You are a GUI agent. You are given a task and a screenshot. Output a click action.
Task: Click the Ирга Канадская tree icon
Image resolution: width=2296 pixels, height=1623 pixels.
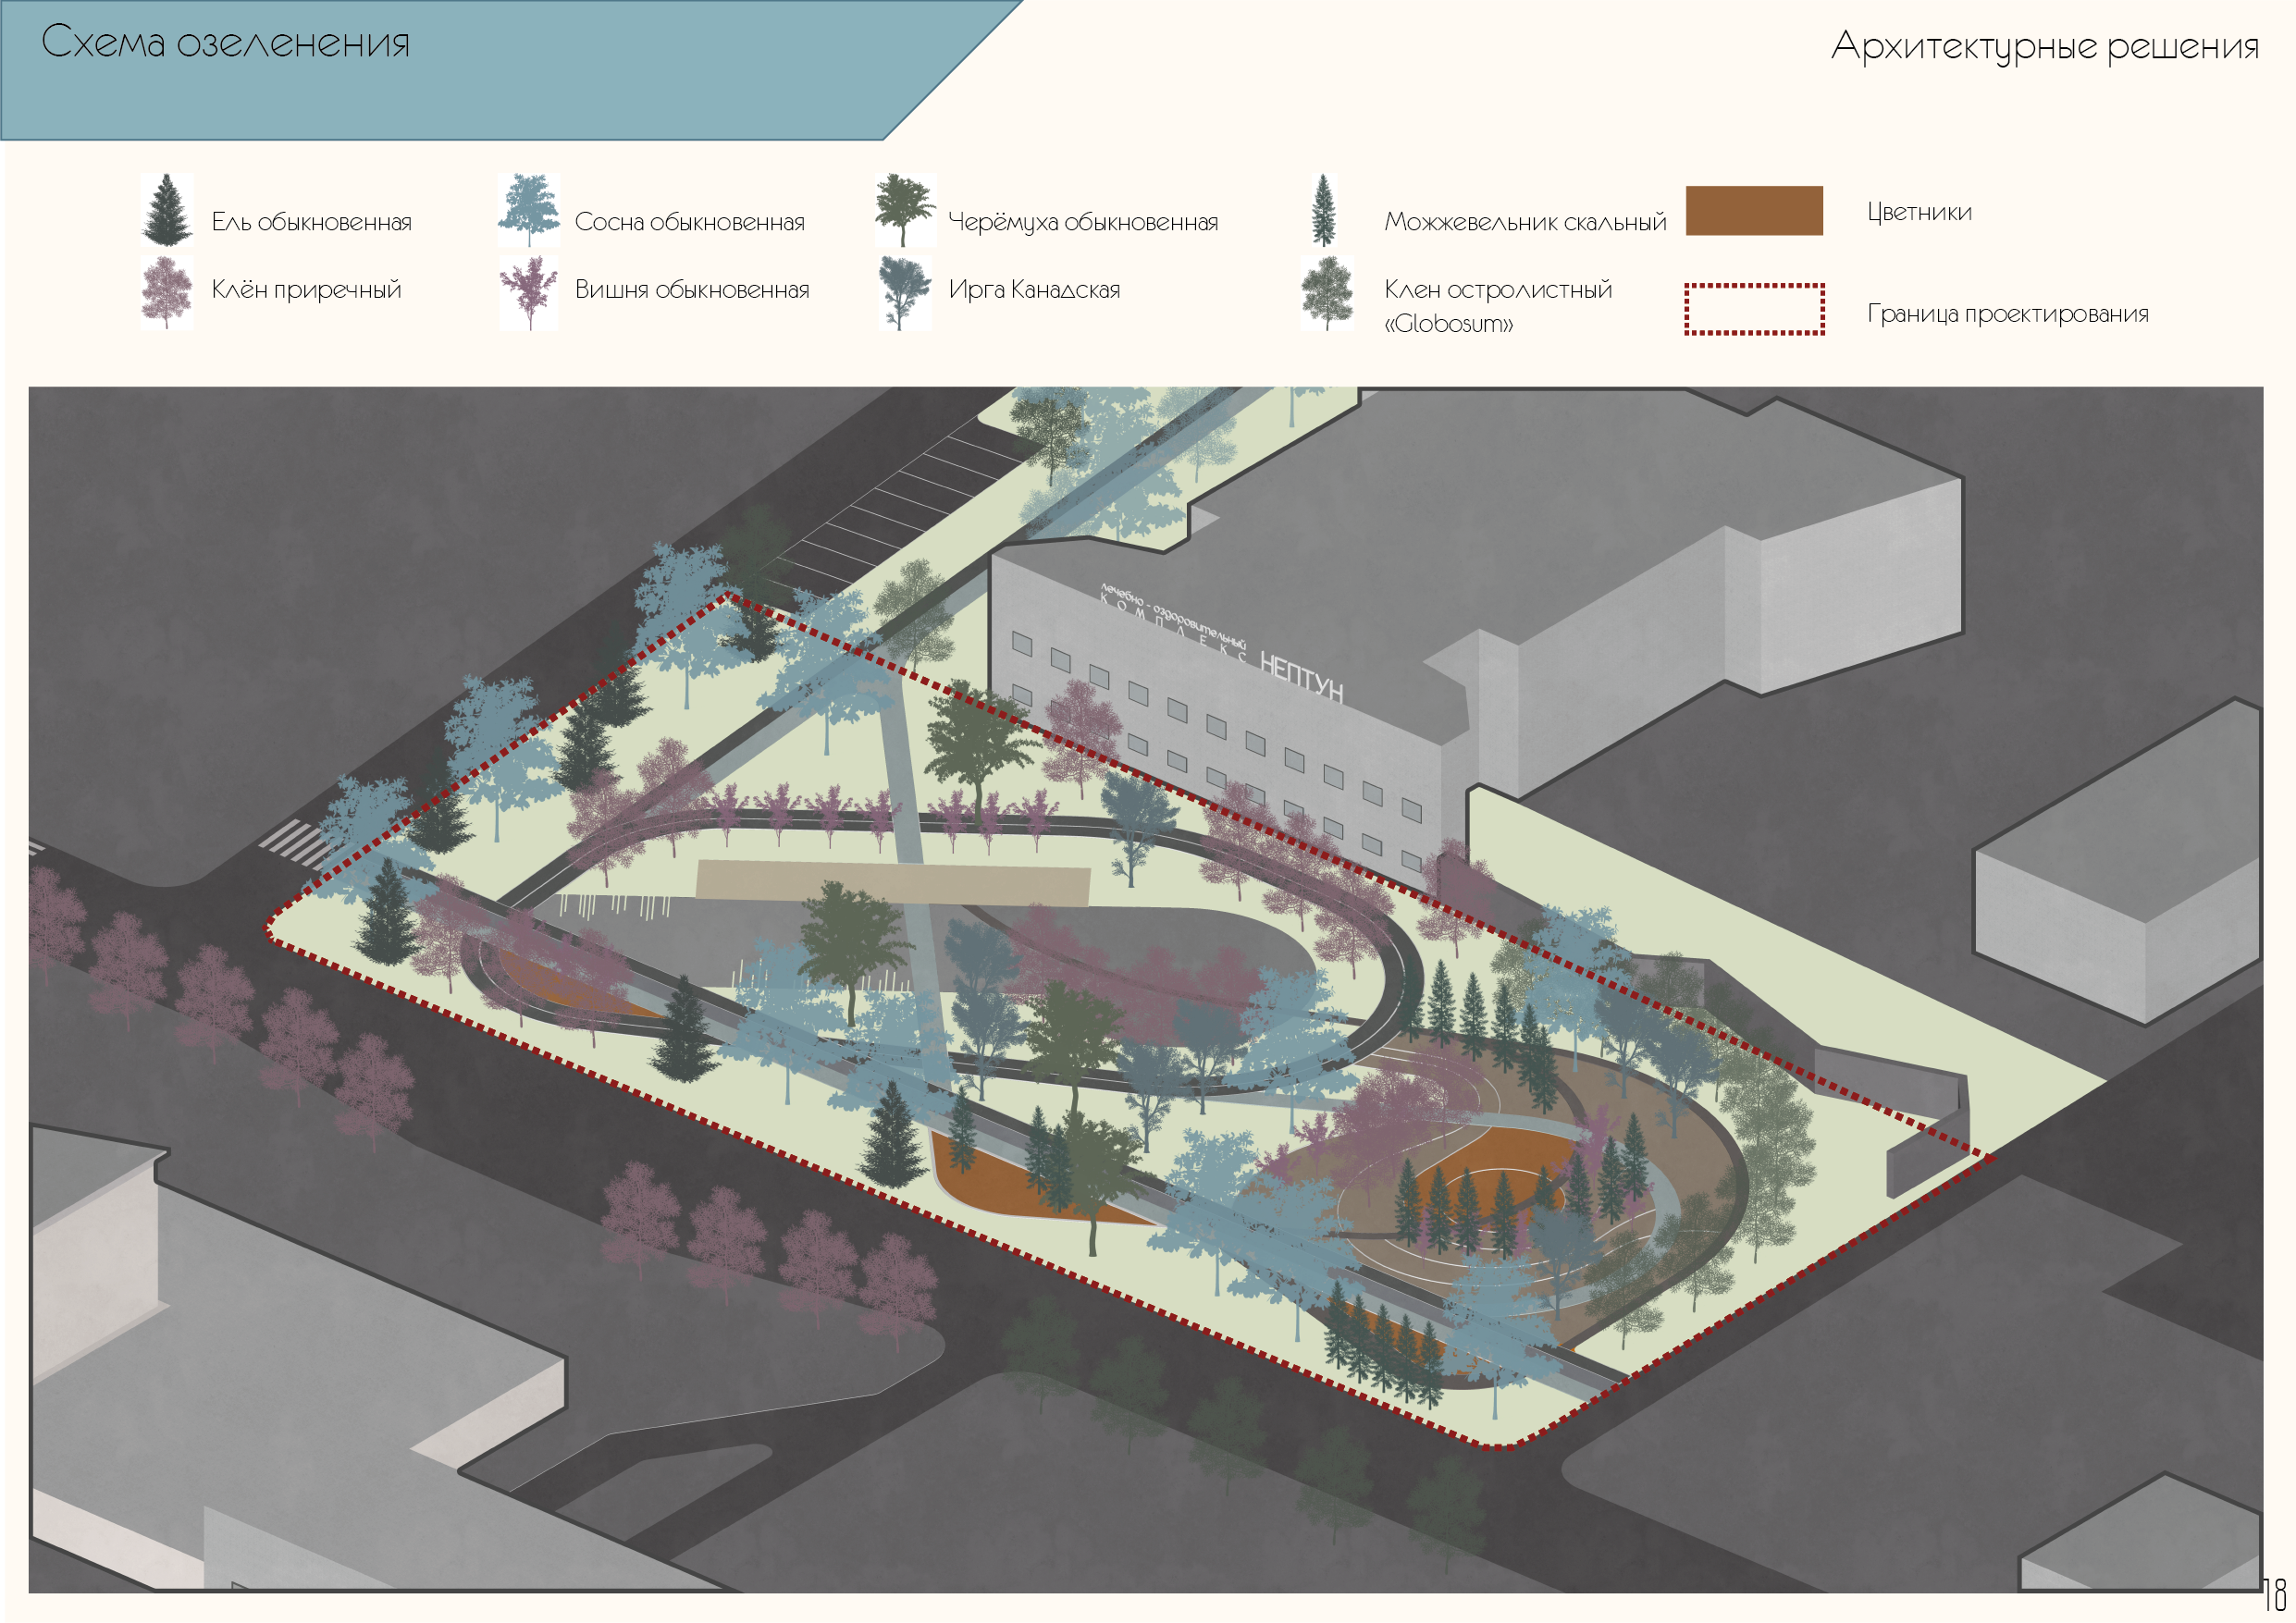(x=904, y=292)
